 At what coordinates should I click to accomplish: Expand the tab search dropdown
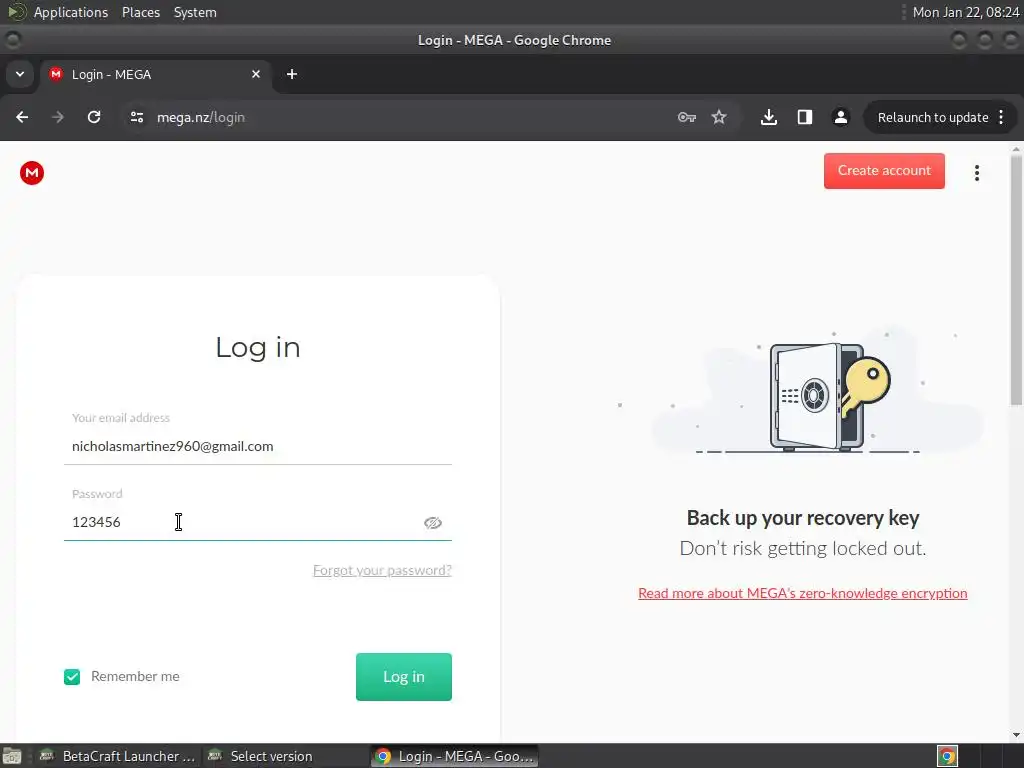coord(20,74)
